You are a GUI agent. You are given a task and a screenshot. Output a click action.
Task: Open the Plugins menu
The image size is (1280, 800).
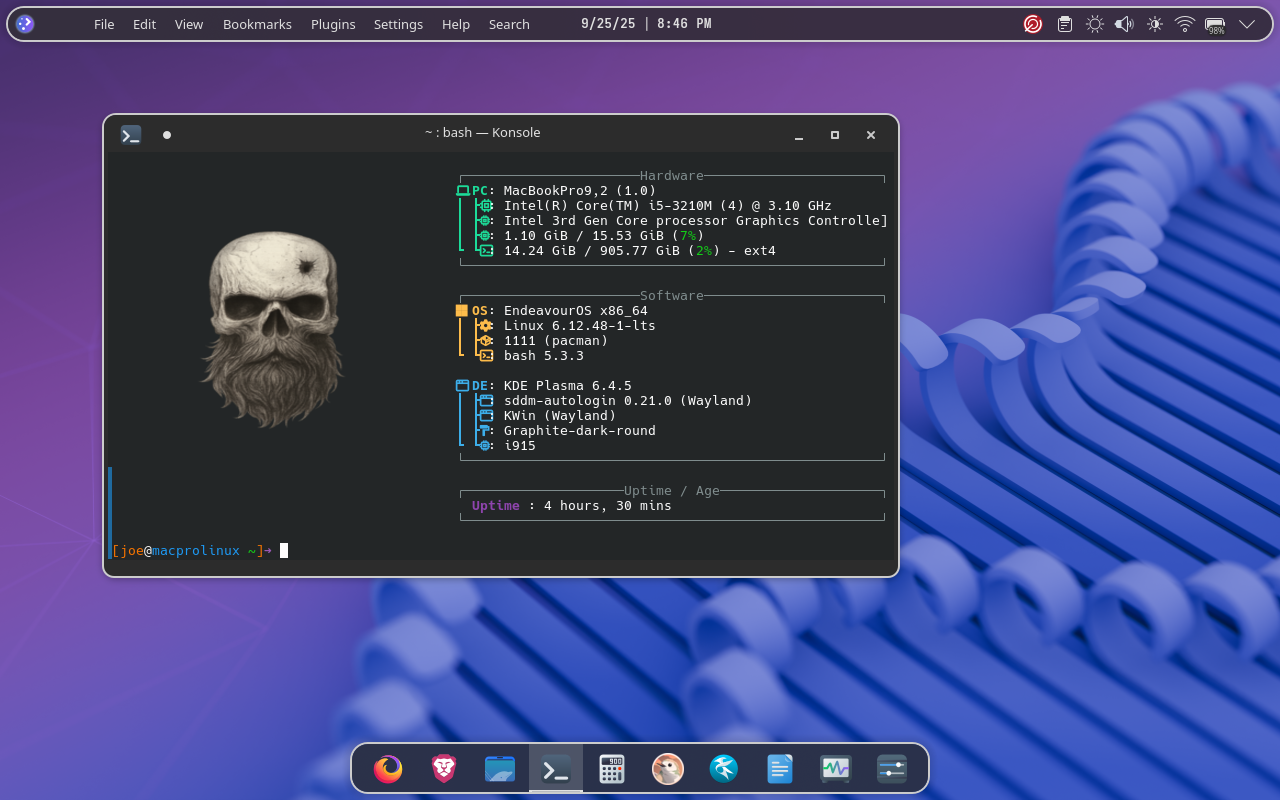(333, 24)
